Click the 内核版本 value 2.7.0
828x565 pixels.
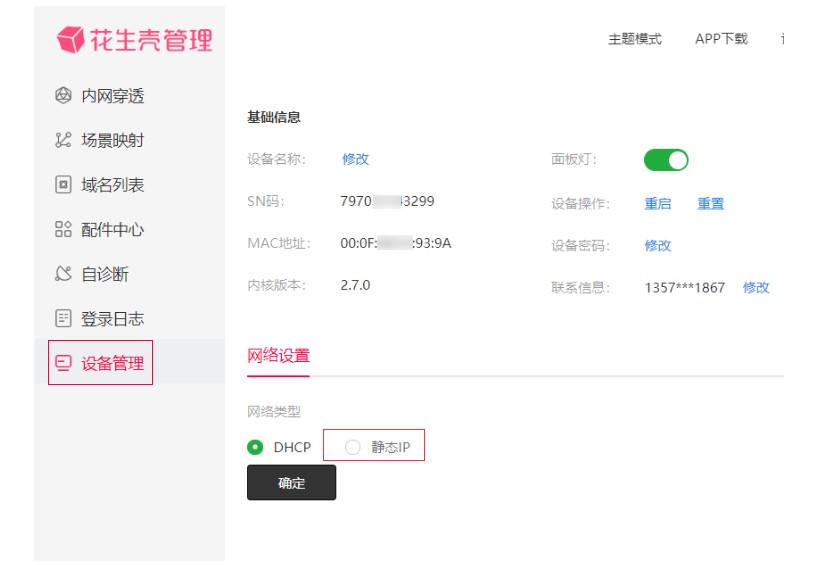click(x=355, y=285)
